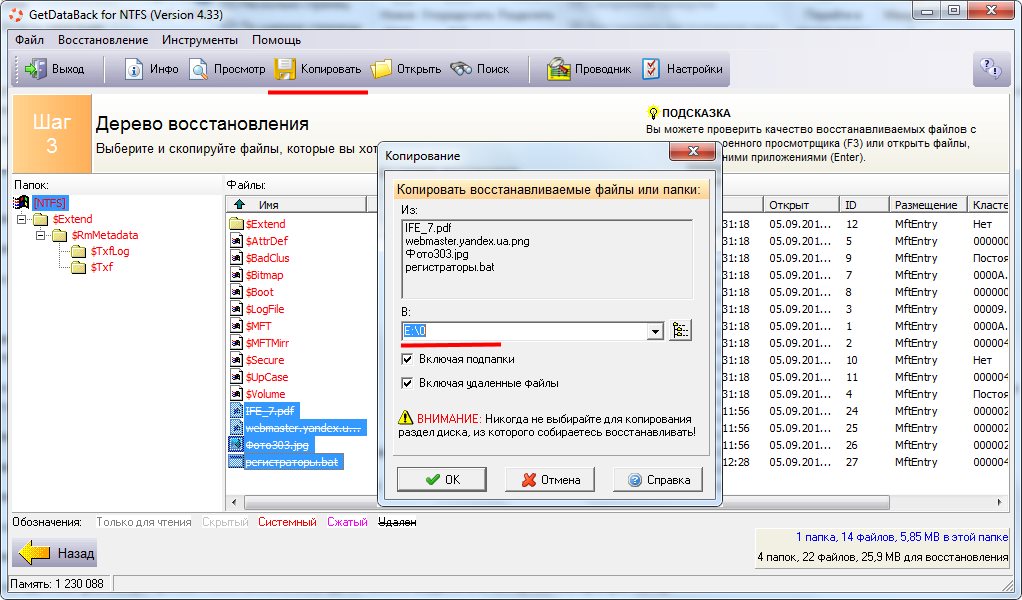Sort by the ID column header

864,205
